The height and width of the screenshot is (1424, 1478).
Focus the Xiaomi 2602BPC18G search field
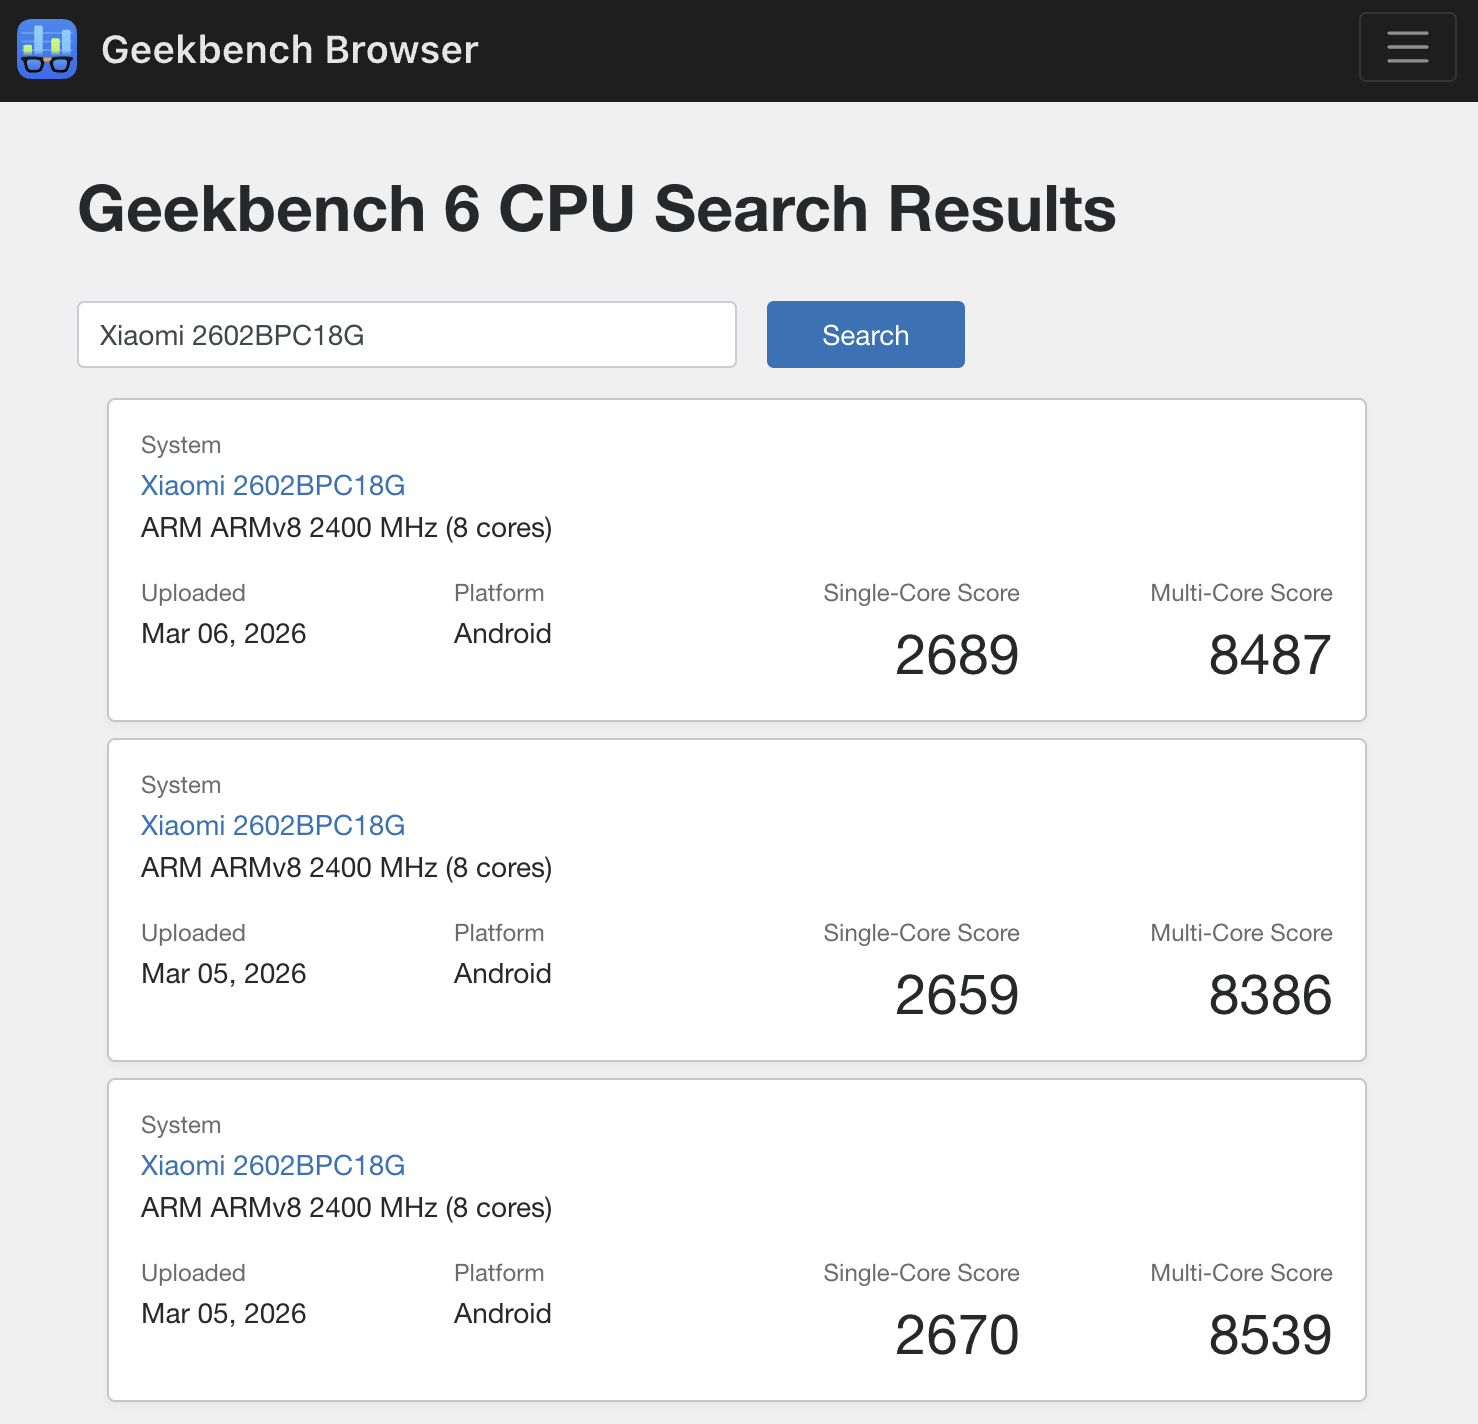tap(406, 335)
